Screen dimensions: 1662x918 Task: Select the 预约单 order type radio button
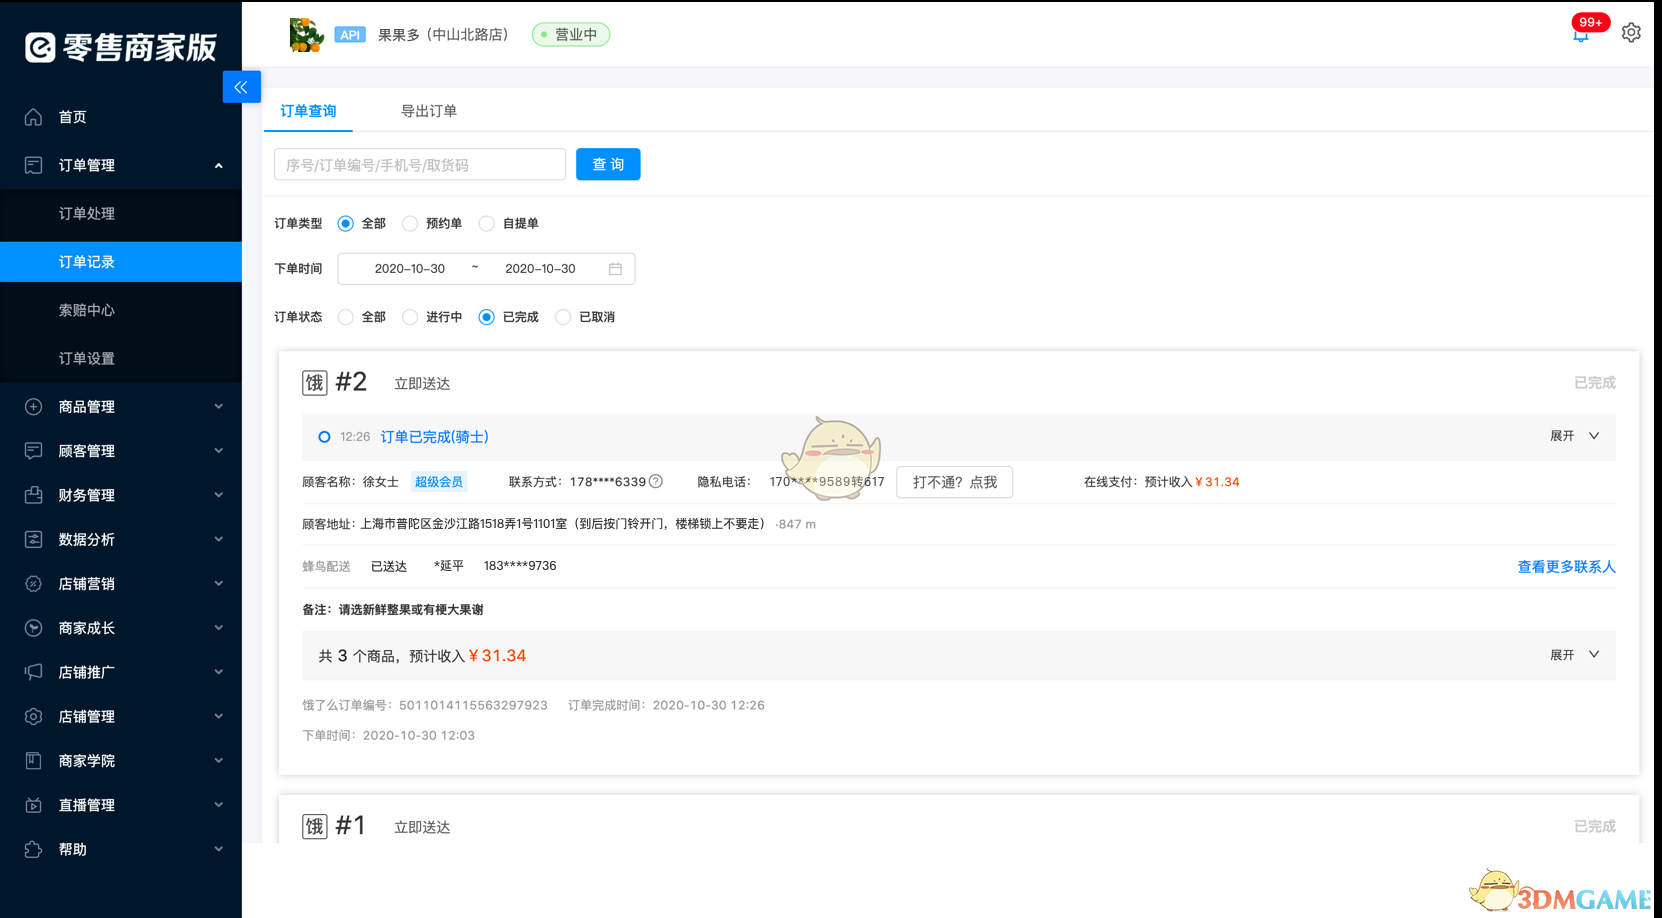410,223
